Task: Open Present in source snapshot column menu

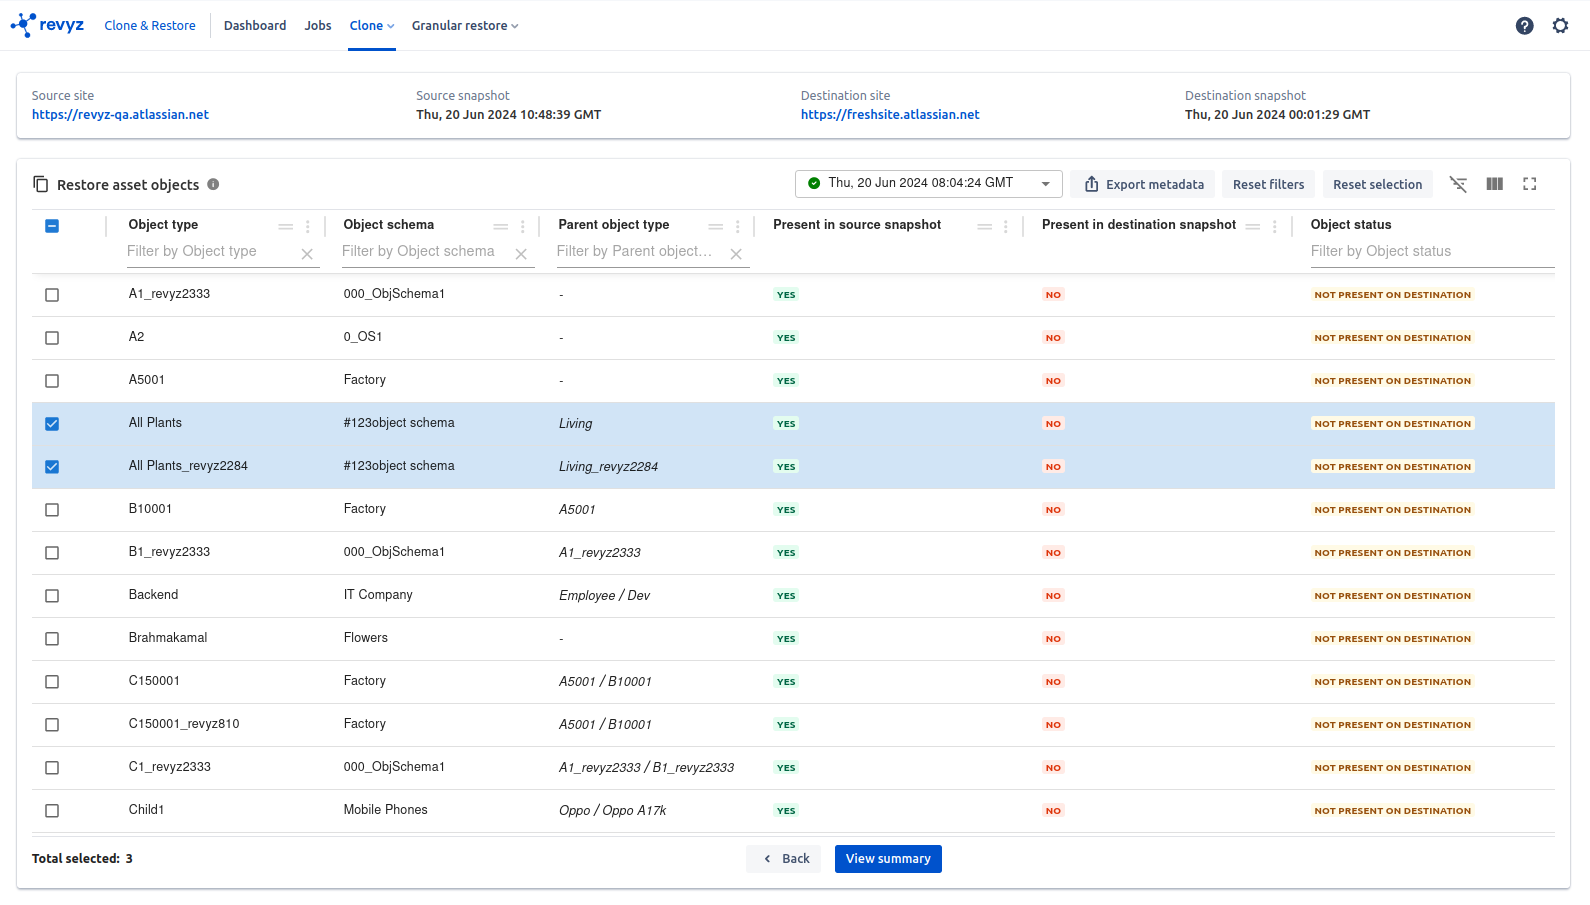Action: pos(1006,227)
